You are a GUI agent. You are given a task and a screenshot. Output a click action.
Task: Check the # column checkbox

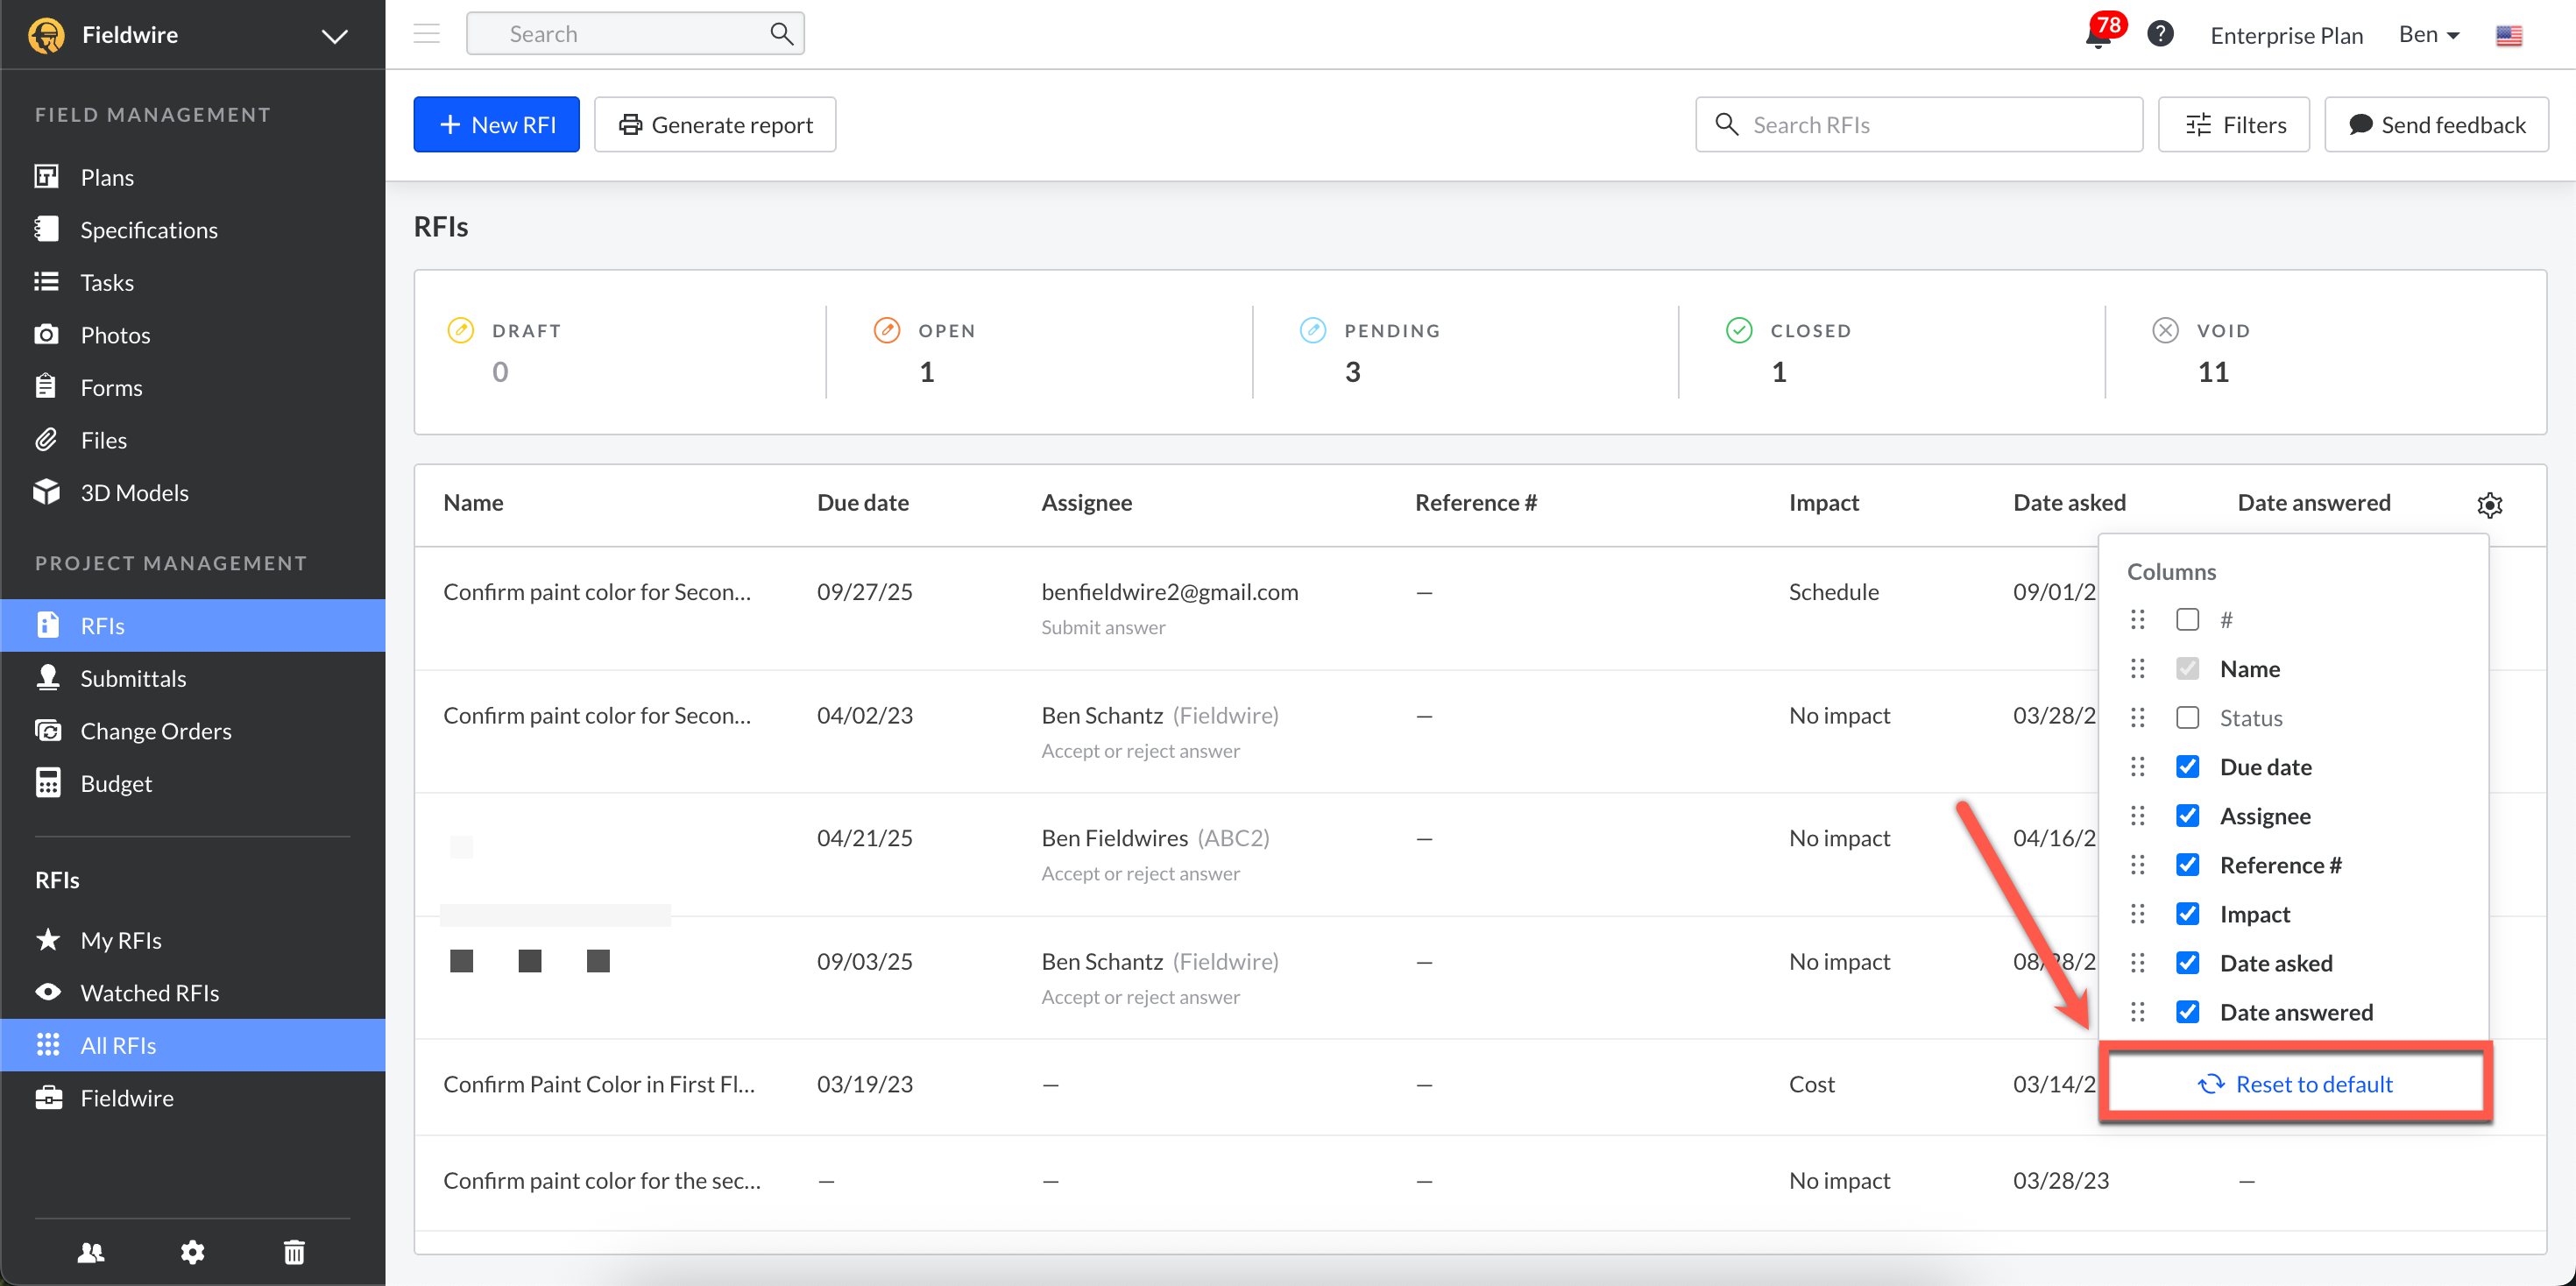tap(2187, 620)
